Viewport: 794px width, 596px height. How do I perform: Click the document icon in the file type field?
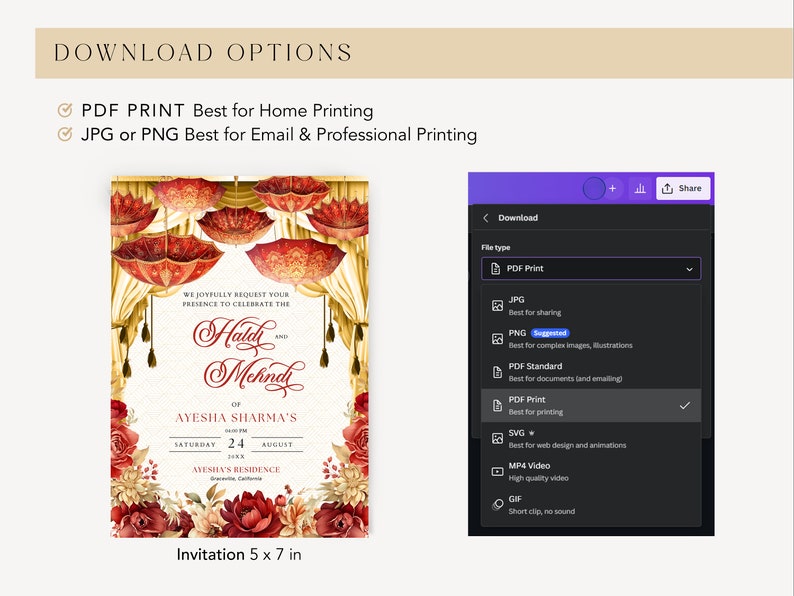coord(495,268)
